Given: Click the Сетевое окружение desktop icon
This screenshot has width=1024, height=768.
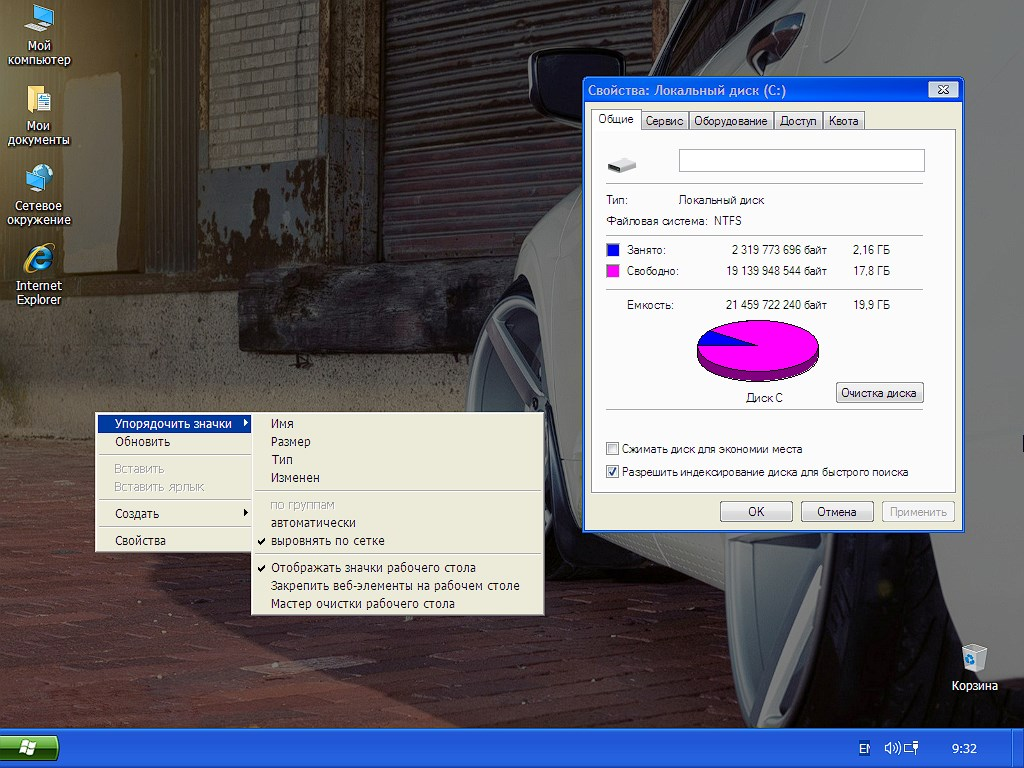Looking at the screenshot, I should tap(39, 180).
